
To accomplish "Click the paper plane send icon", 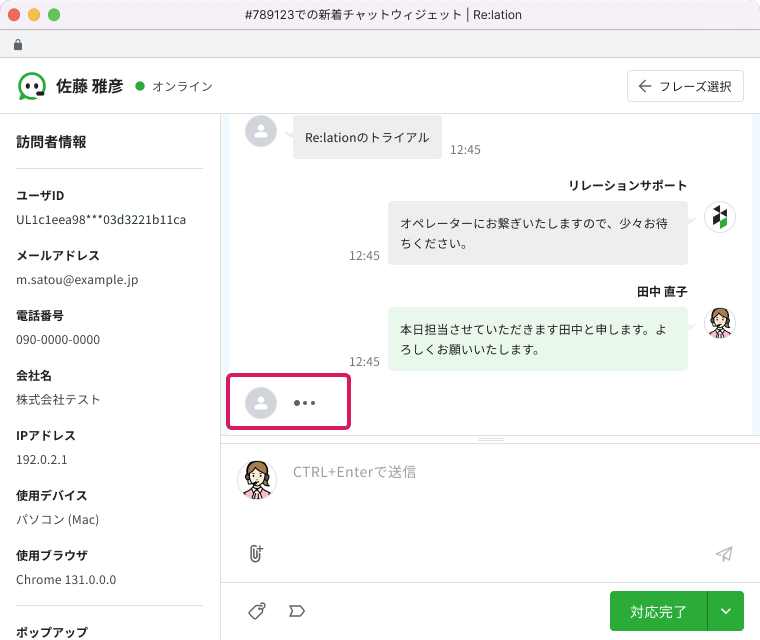I will click(x=724, y=554).
